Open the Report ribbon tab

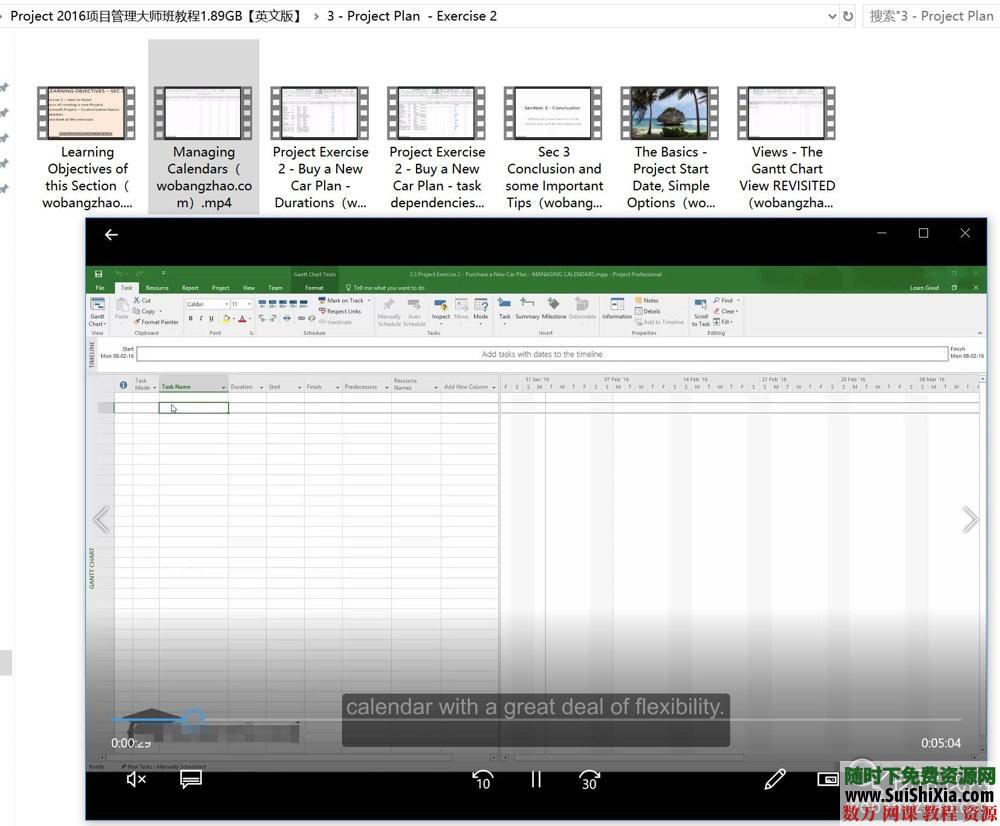coord(190,288)
